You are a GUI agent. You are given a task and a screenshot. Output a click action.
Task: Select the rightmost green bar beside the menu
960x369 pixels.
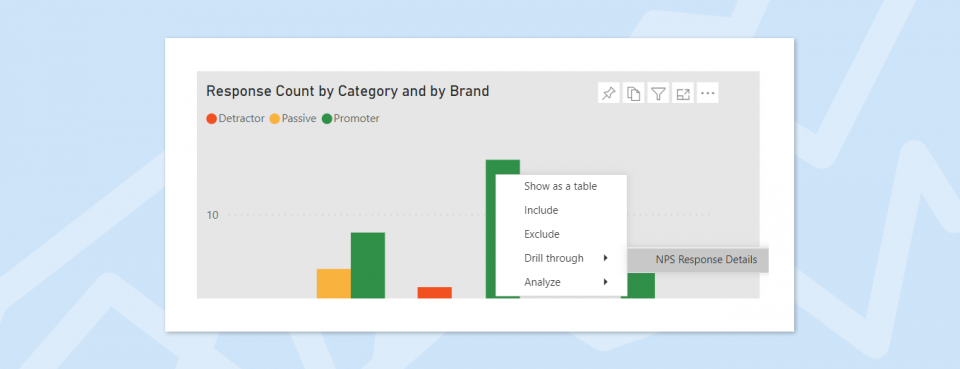click(638, 286)
